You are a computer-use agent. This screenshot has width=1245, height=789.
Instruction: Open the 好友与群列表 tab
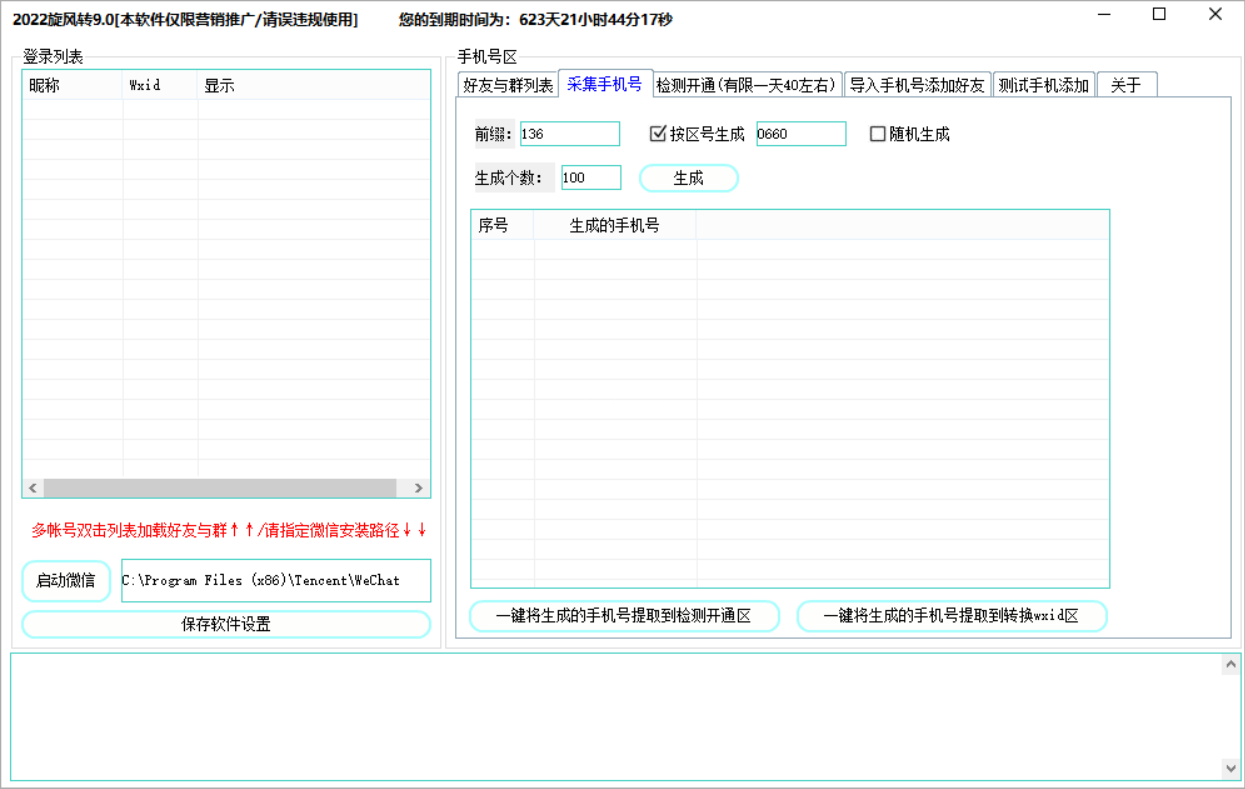(x=510, y=84)
